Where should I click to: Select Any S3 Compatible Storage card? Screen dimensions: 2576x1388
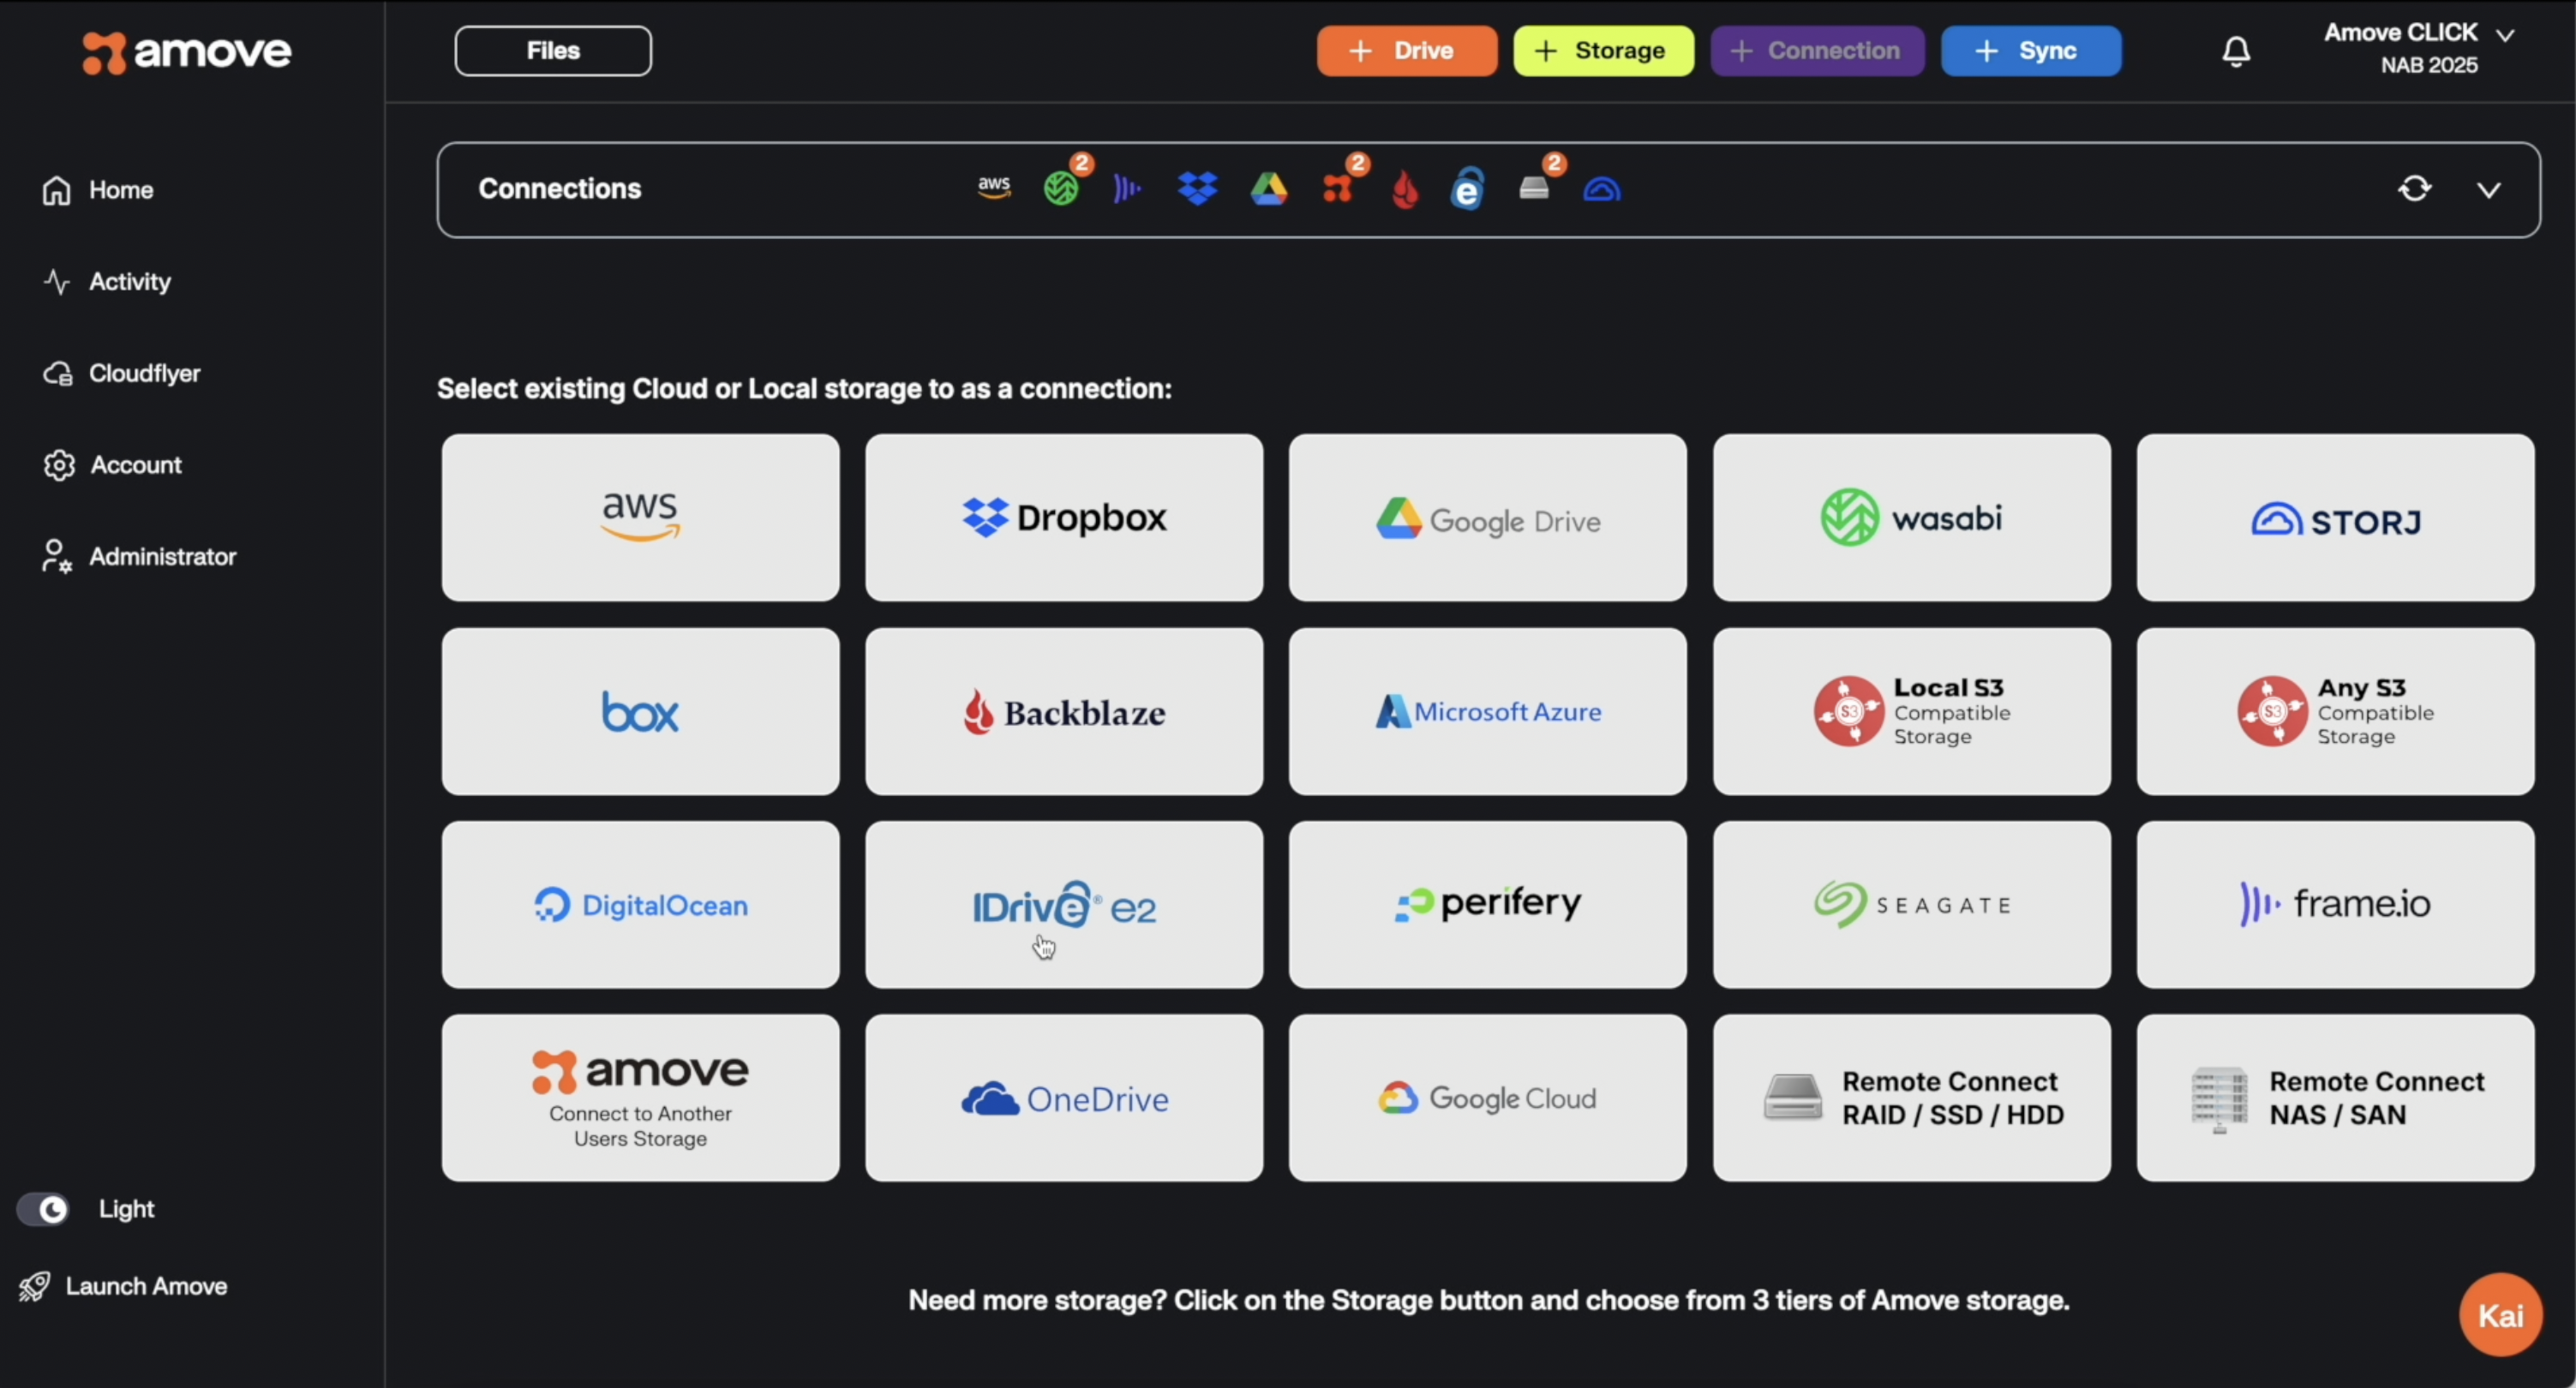[x=2335, y=711]
